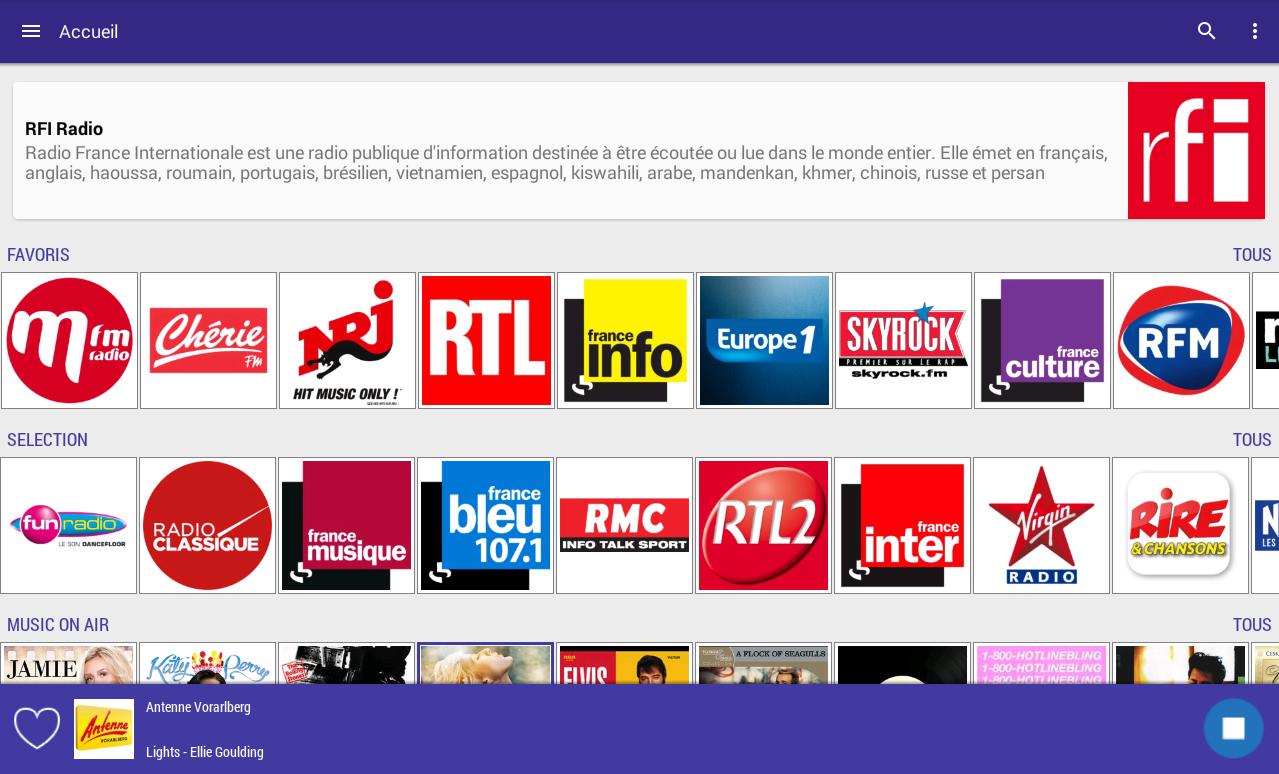Show all items in Music On Air
1279x774 pixels.
point(1252,625)
